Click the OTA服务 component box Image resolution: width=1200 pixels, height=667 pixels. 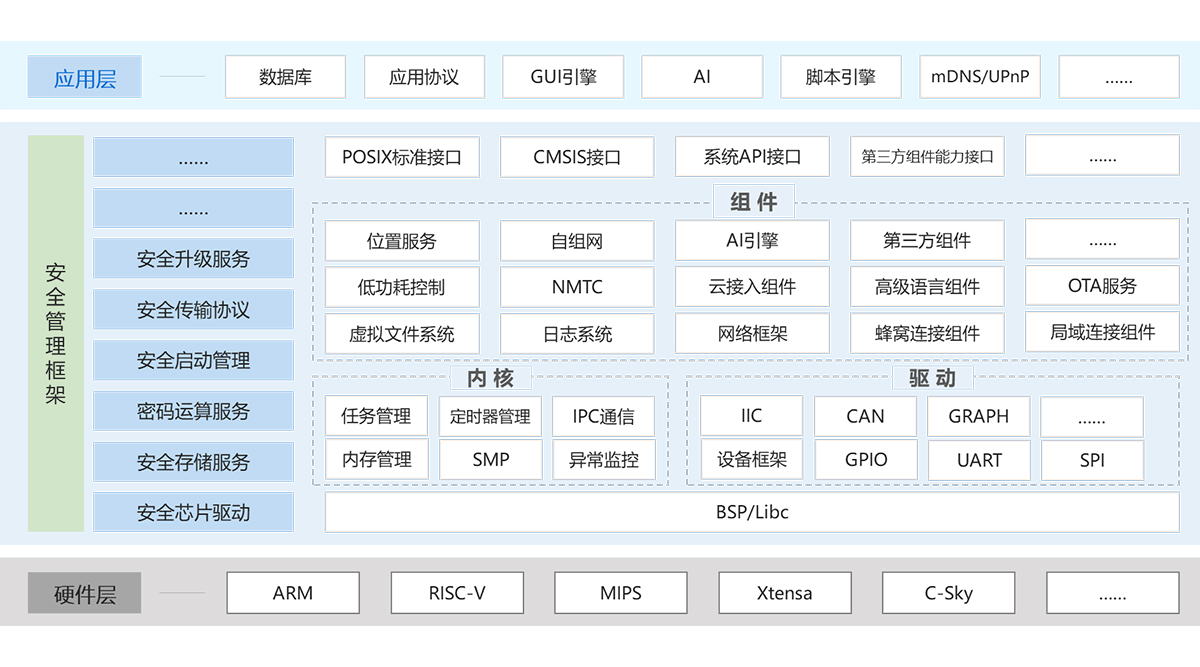pos(1102,286)
